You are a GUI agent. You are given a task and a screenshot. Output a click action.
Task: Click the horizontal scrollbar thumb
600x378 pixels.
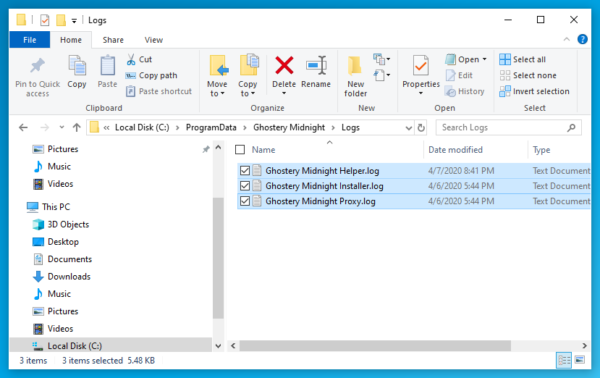coord(375,346)
